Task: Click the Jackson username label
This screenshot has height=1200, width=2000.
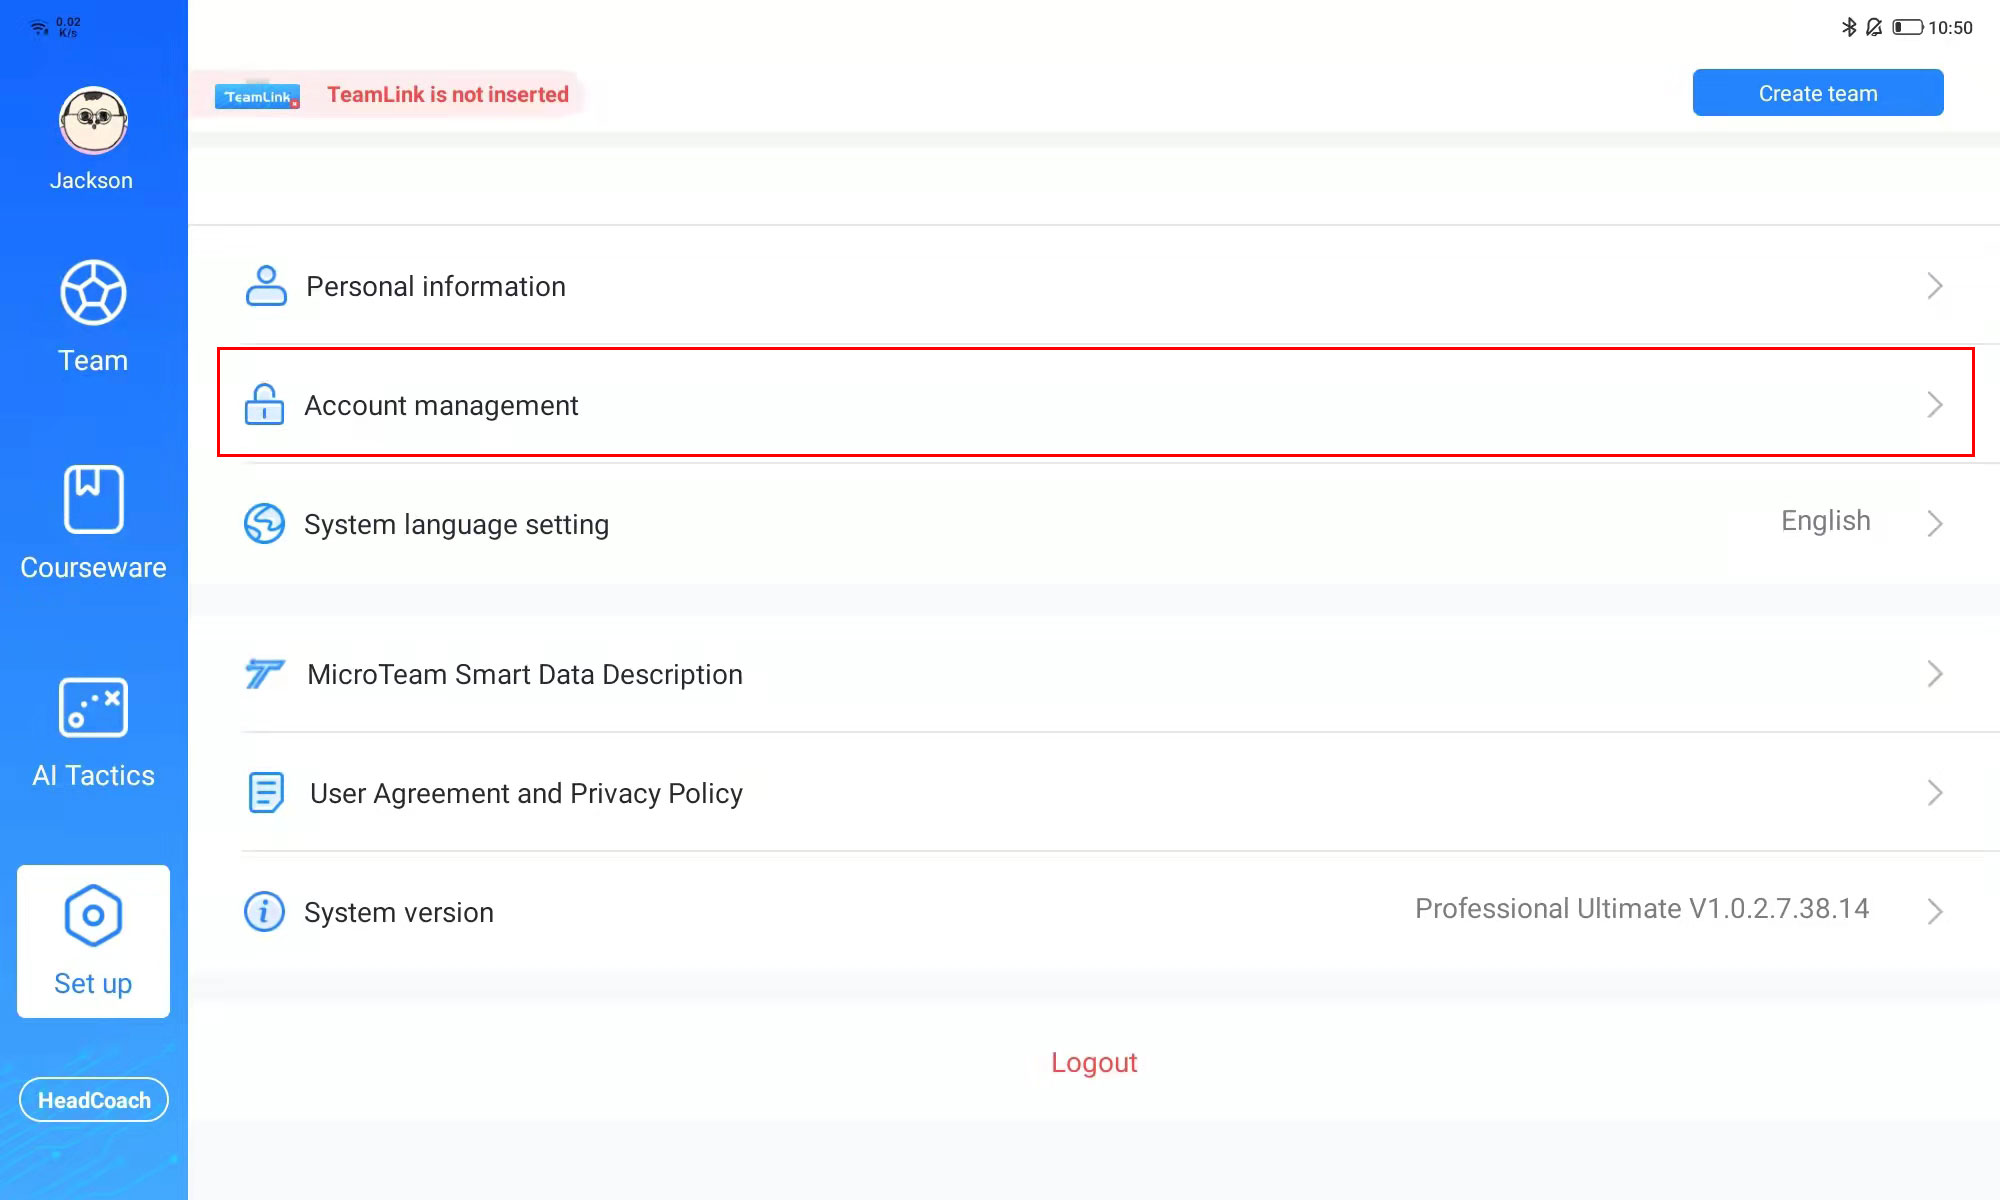Action: tap(91, 181)
